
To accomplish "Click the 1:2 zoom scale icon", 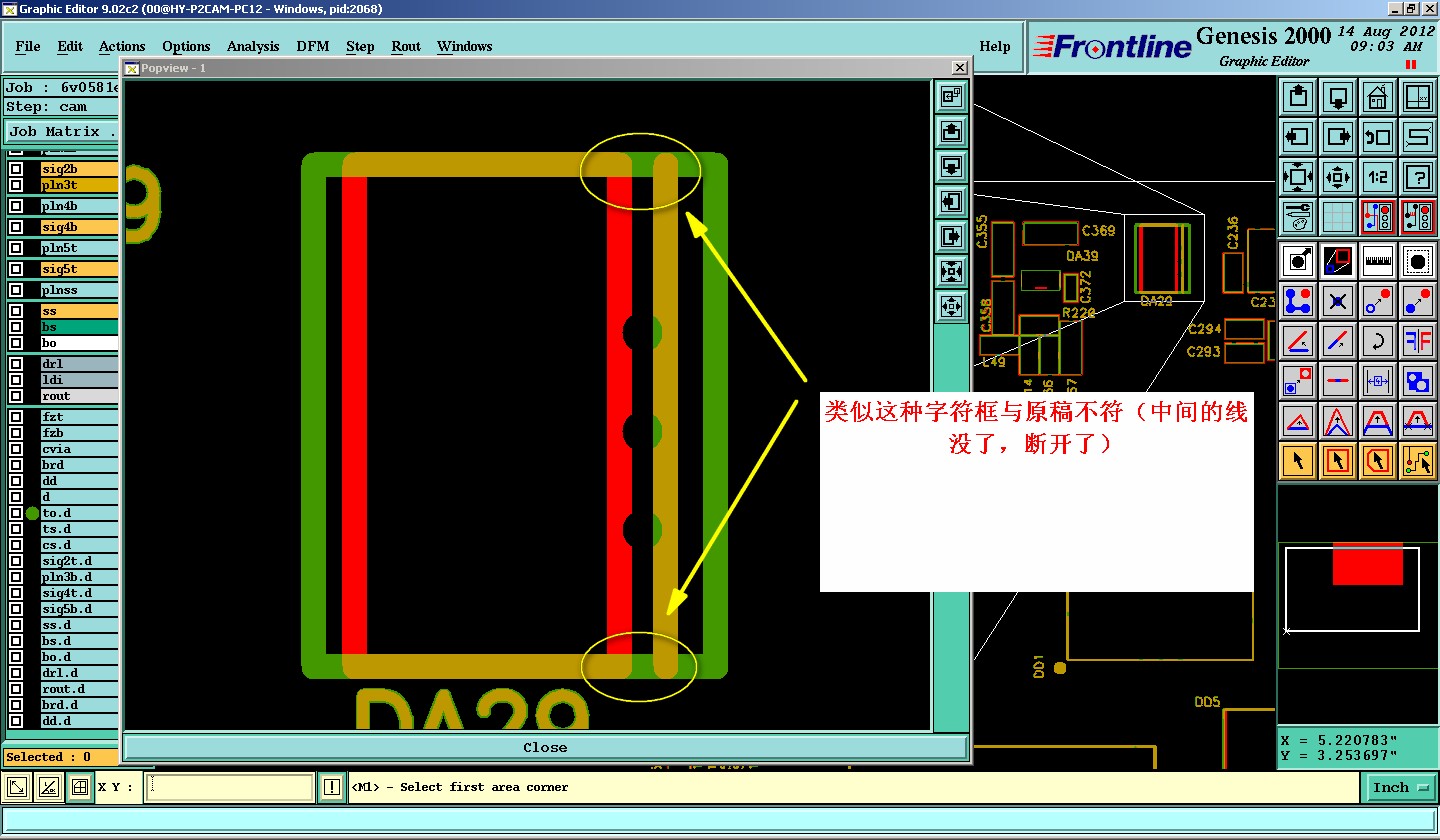I will (1378, 177).
